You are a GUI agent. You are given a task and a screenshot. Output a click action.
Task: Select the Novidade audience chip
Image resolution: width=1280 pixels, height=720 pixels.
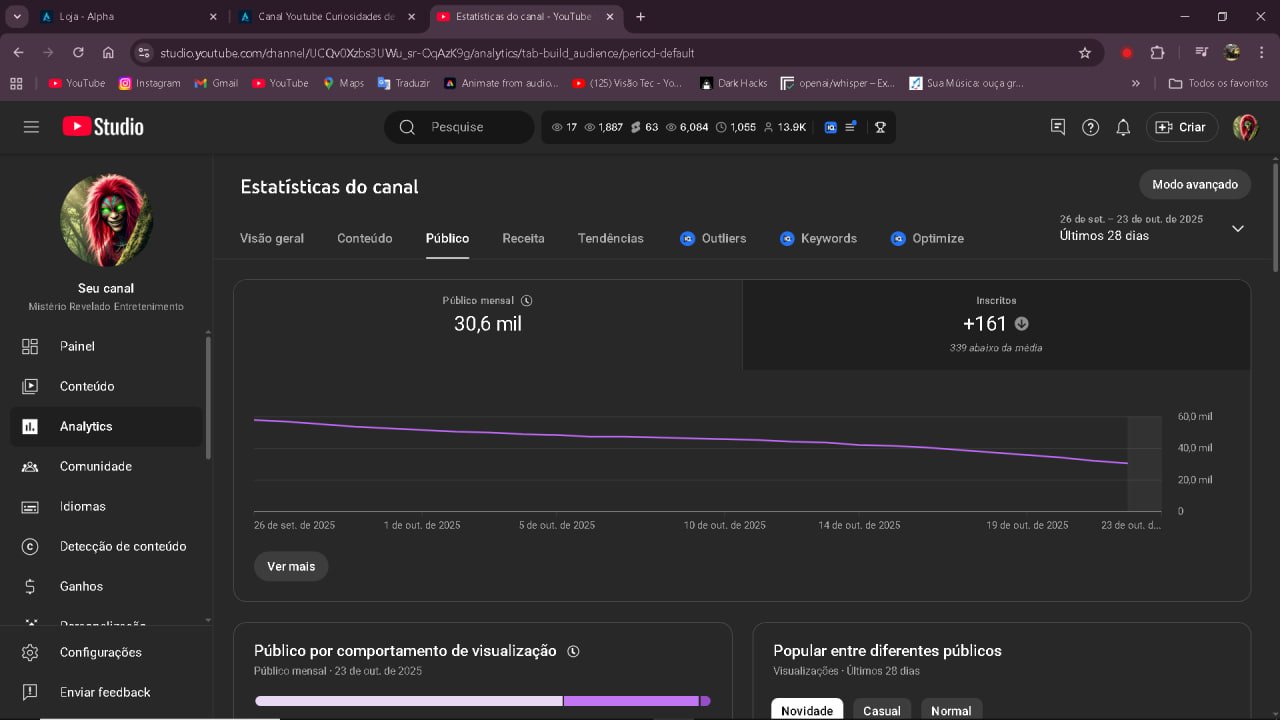tap(807, 710)
